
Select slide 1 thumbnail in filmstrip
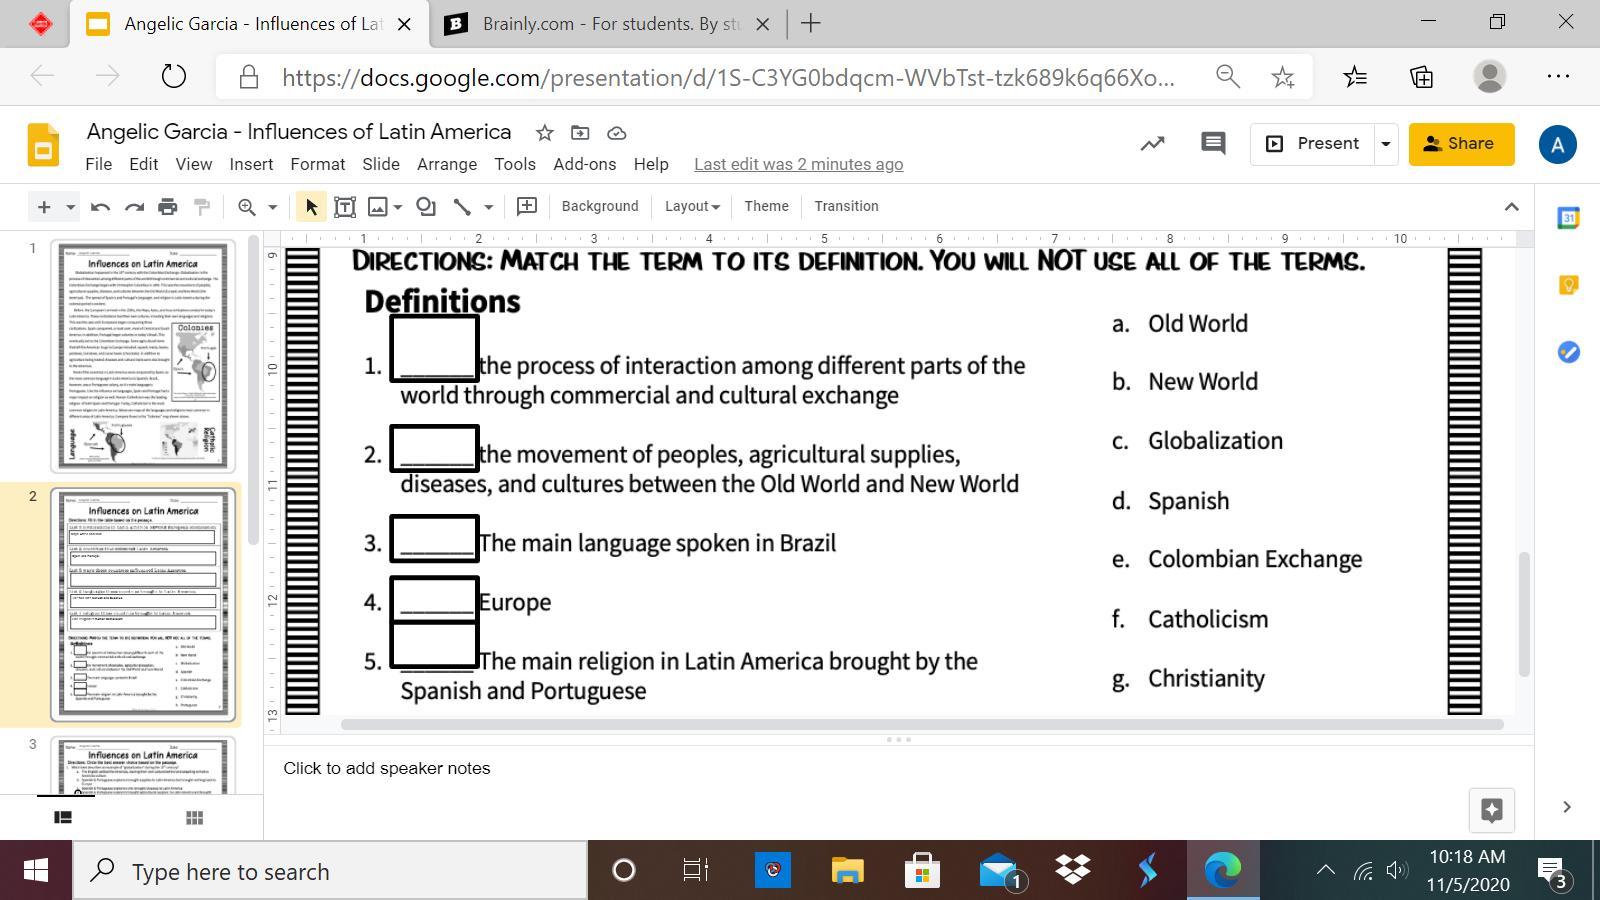pyautogui.click(x=143, y=356)
